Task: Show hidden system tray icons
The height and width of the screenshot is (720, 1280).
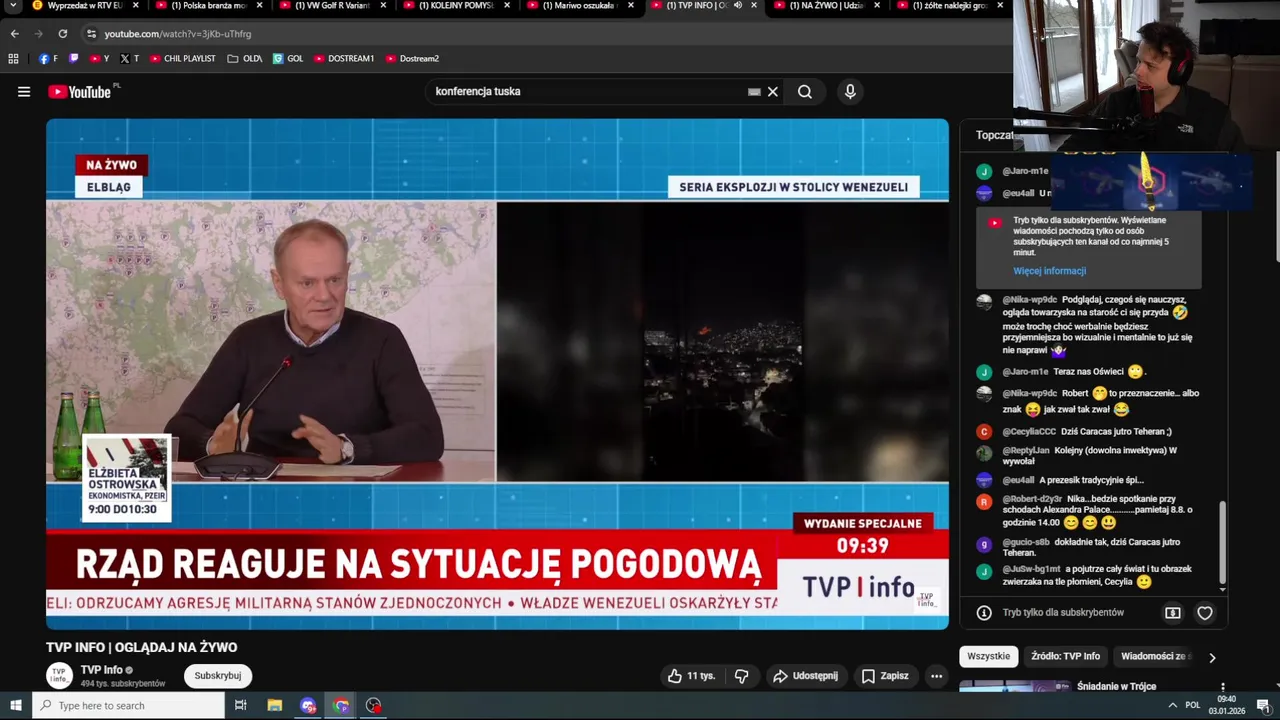Action: tap(1172, 706)
